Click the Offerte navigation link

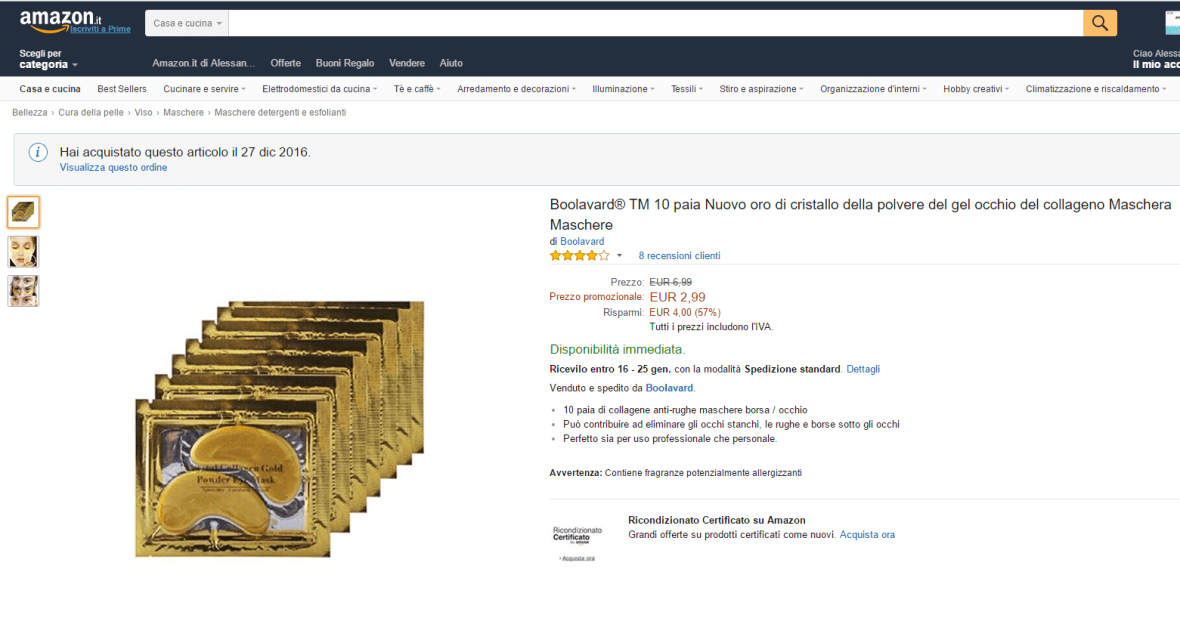coord(285,63)
